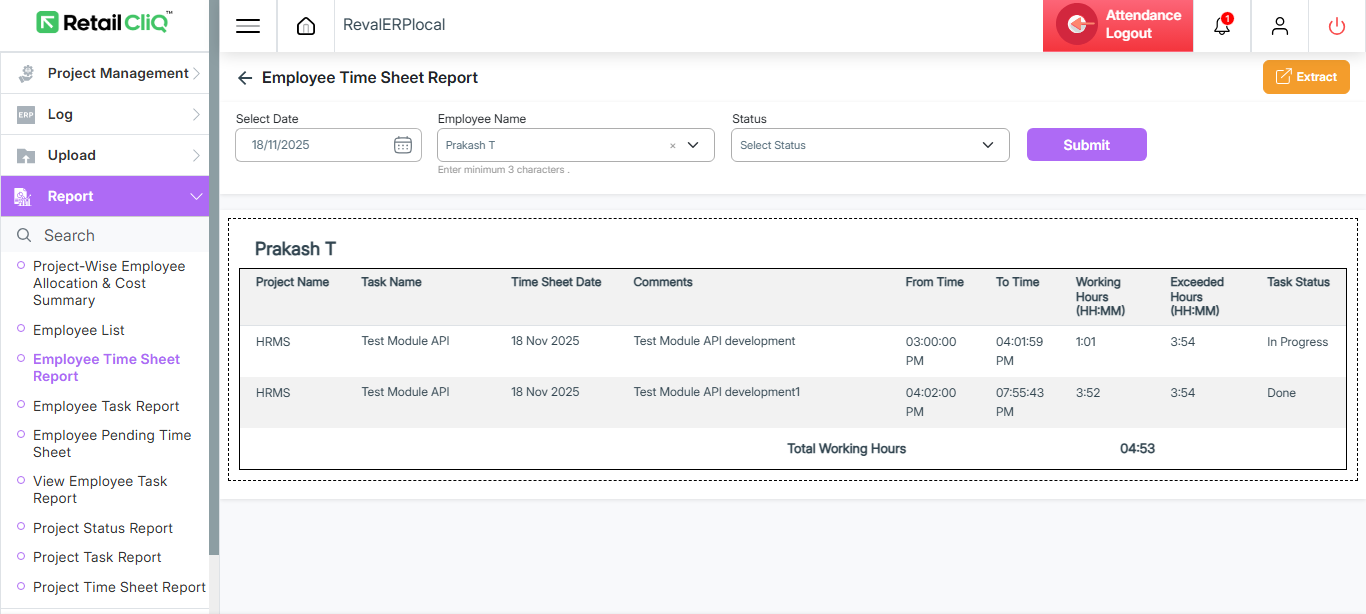Open the calendar picker icon
The height and width of the screenshot is (614, 1366).
pyautogui.click(x=403, y=145)
